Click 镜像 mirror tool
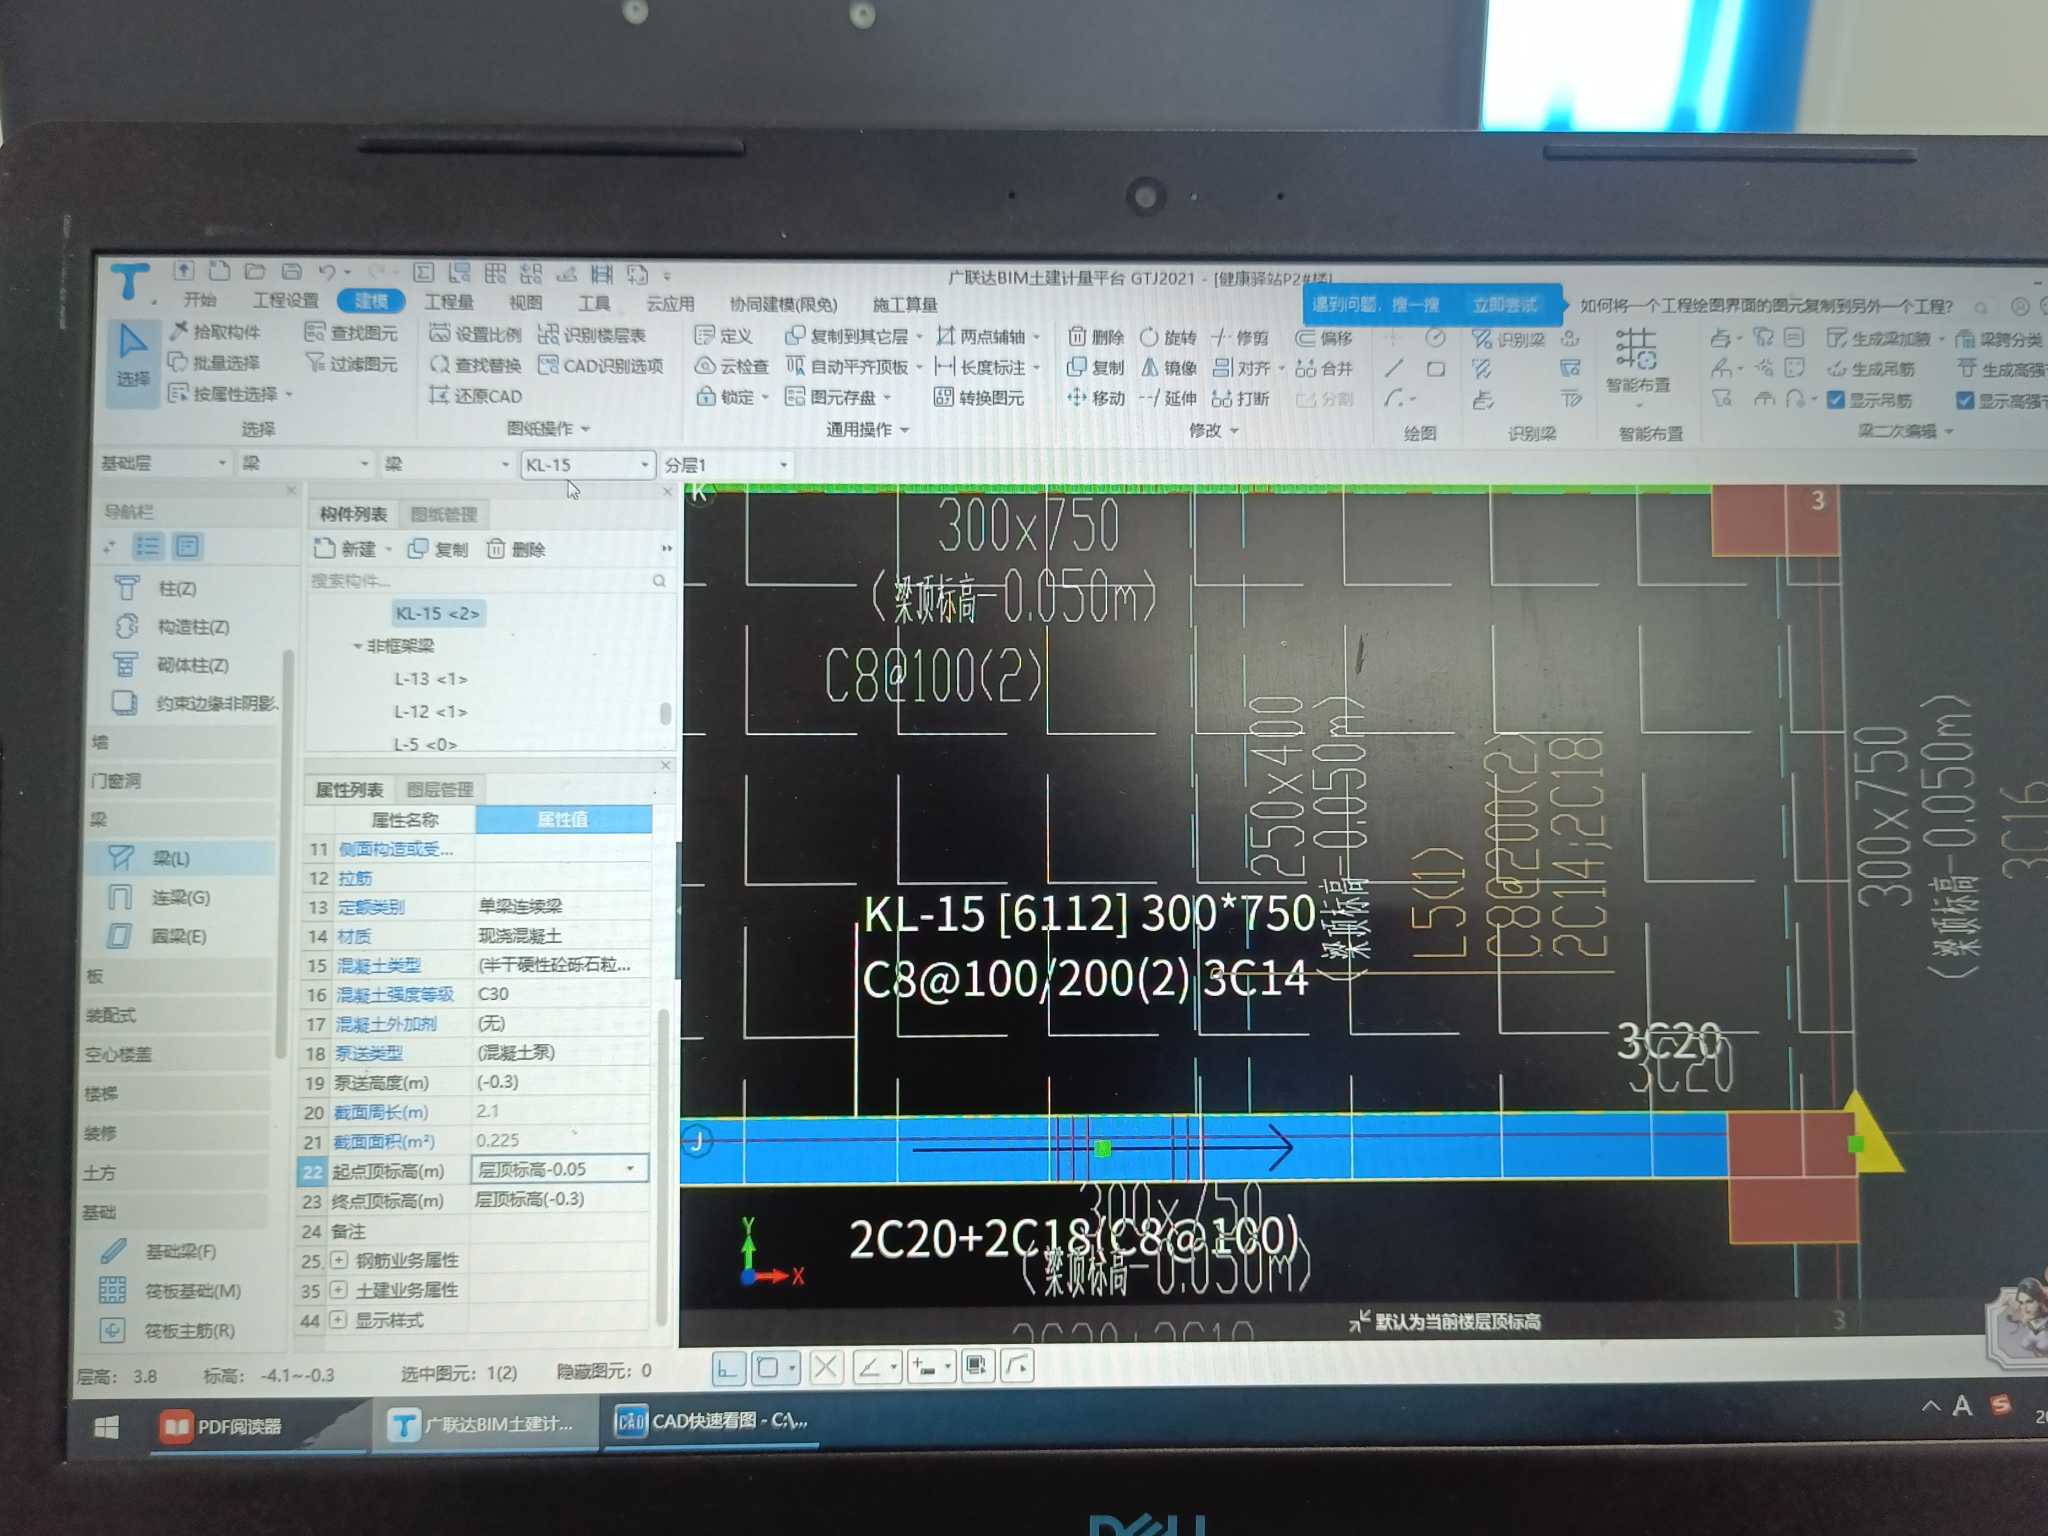Image resolution: width=2048 pixels, height=1536 pixels. [x=1168, y=368]
